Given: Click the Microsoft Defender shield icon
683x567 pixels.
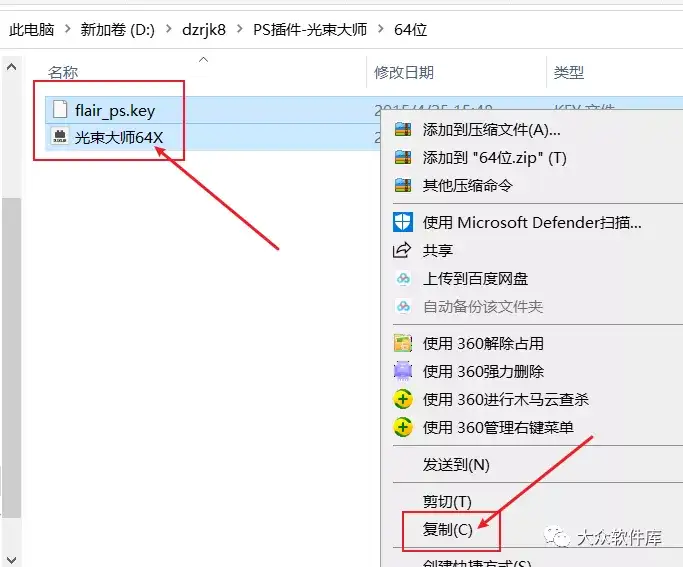Looking at the screenshot, I should tap(402, 222).
